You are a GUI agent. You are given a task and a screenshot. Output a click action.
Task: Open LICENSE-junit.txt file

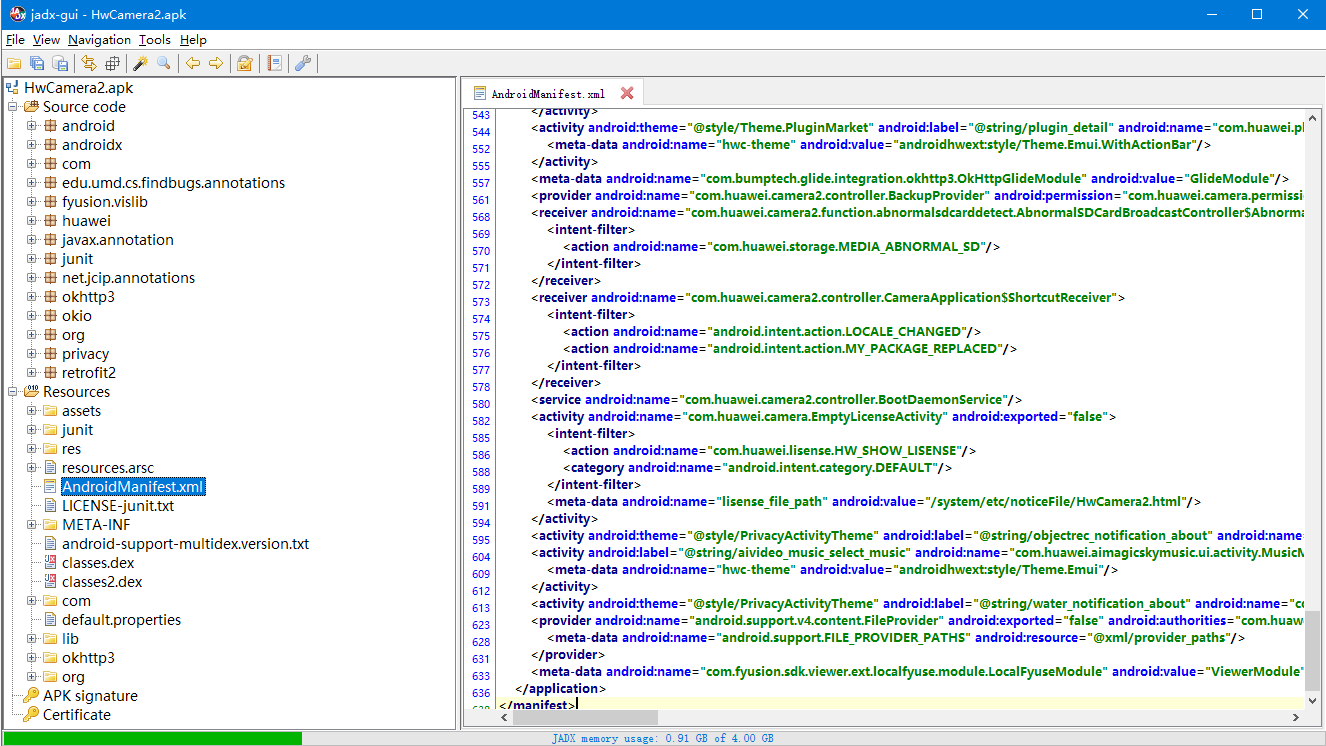(118, 506)
